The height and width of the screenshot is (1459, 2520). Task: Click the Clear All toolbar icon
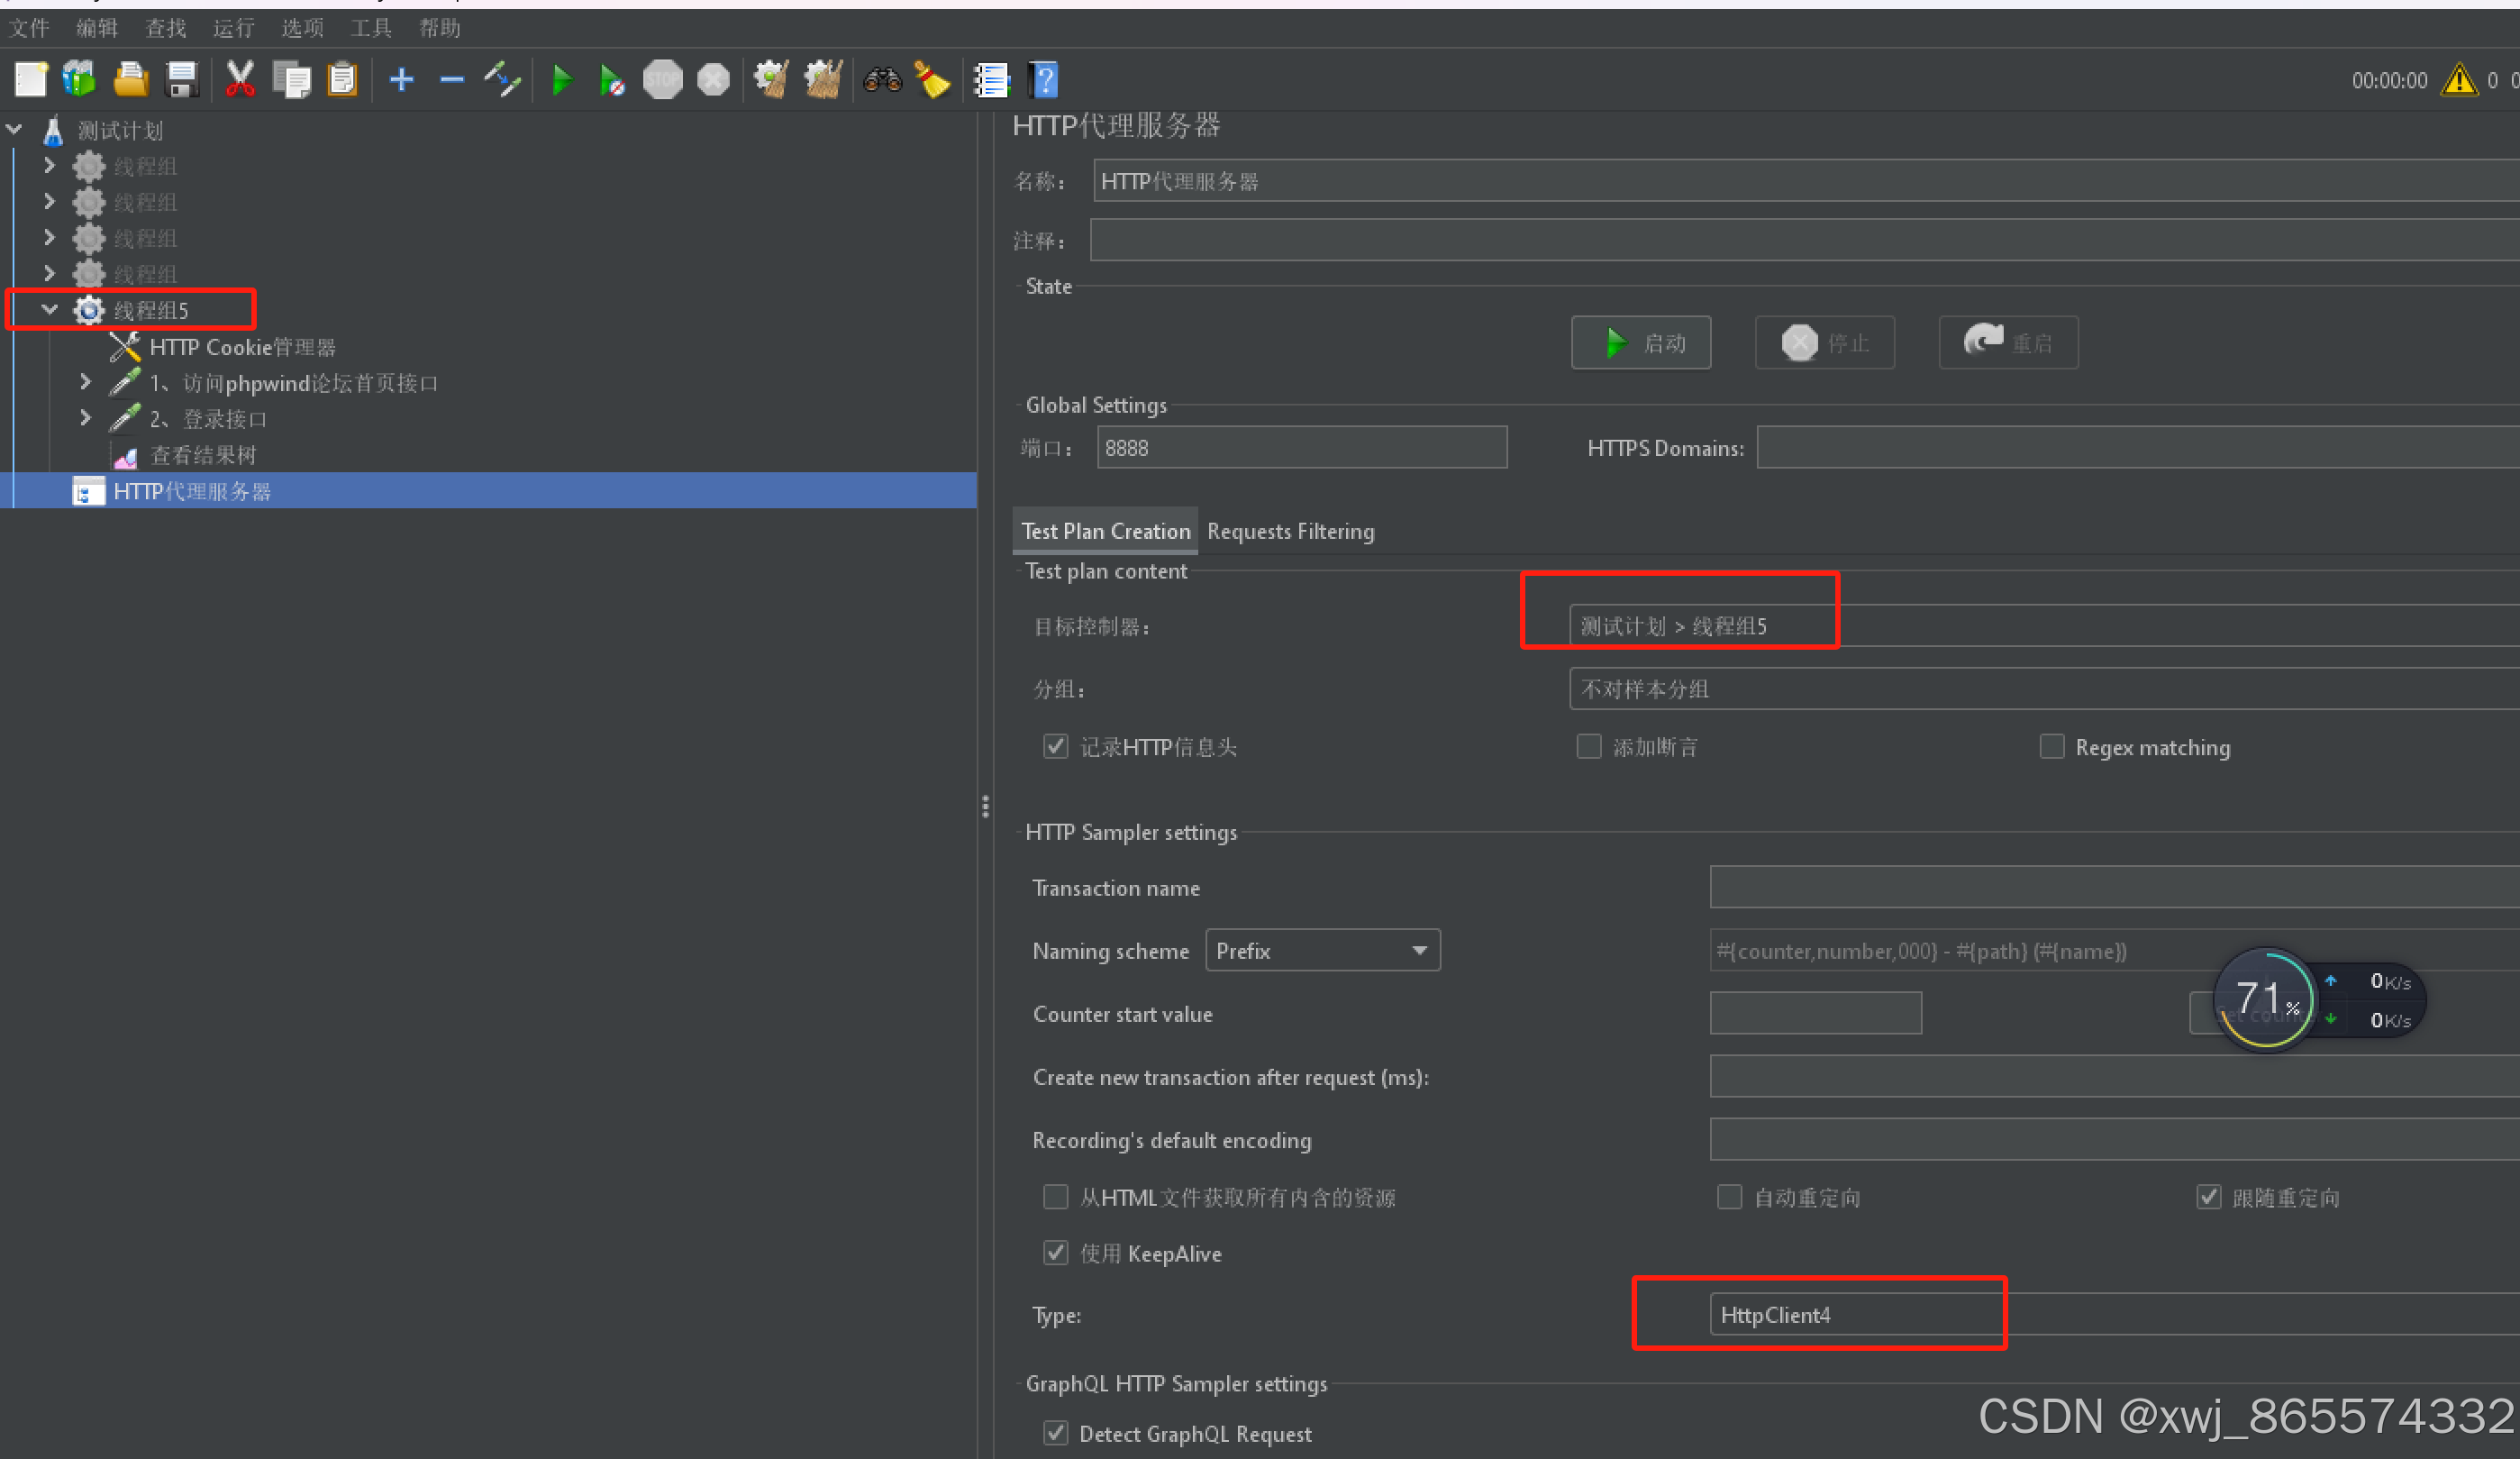tap(824, 79)
